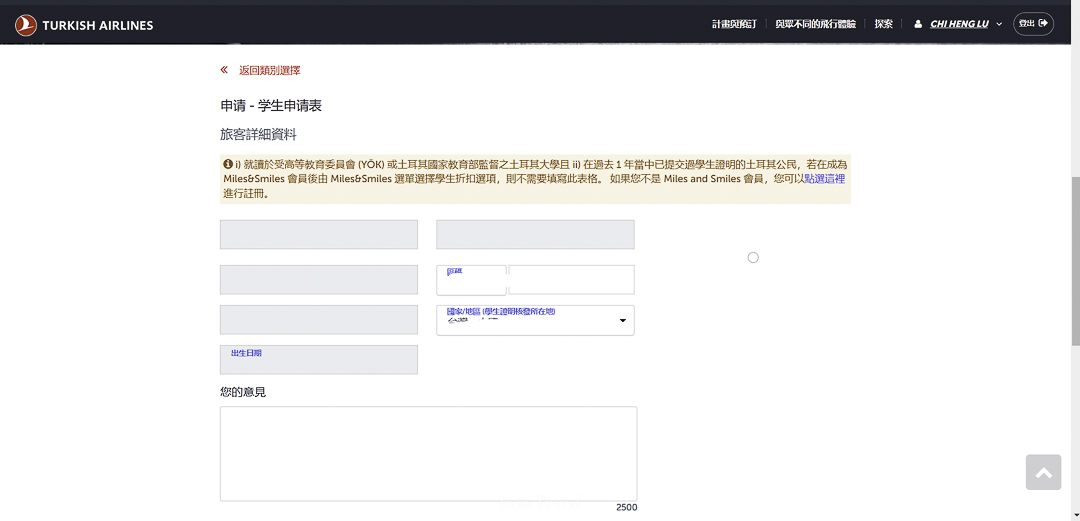Follow the 點選這裡 registration link
1080x521 pixels.
coord(825,179)
